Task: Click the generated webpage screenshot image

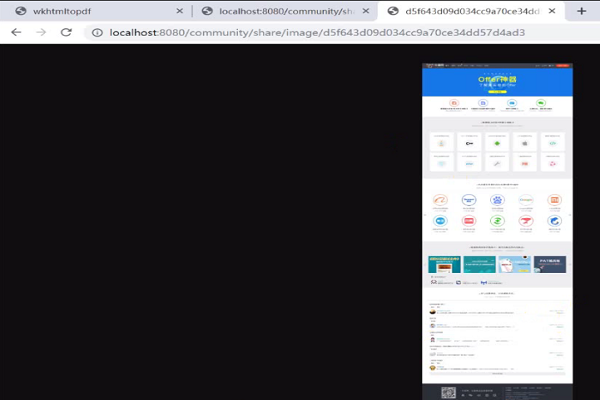Action: pos(497,232)
